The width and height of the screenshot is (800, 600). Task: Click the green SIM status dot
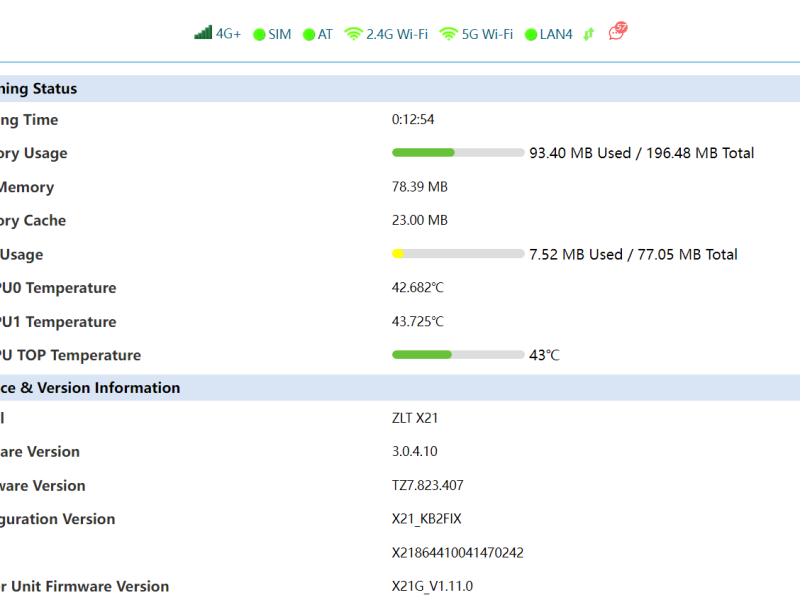[259, 35]
